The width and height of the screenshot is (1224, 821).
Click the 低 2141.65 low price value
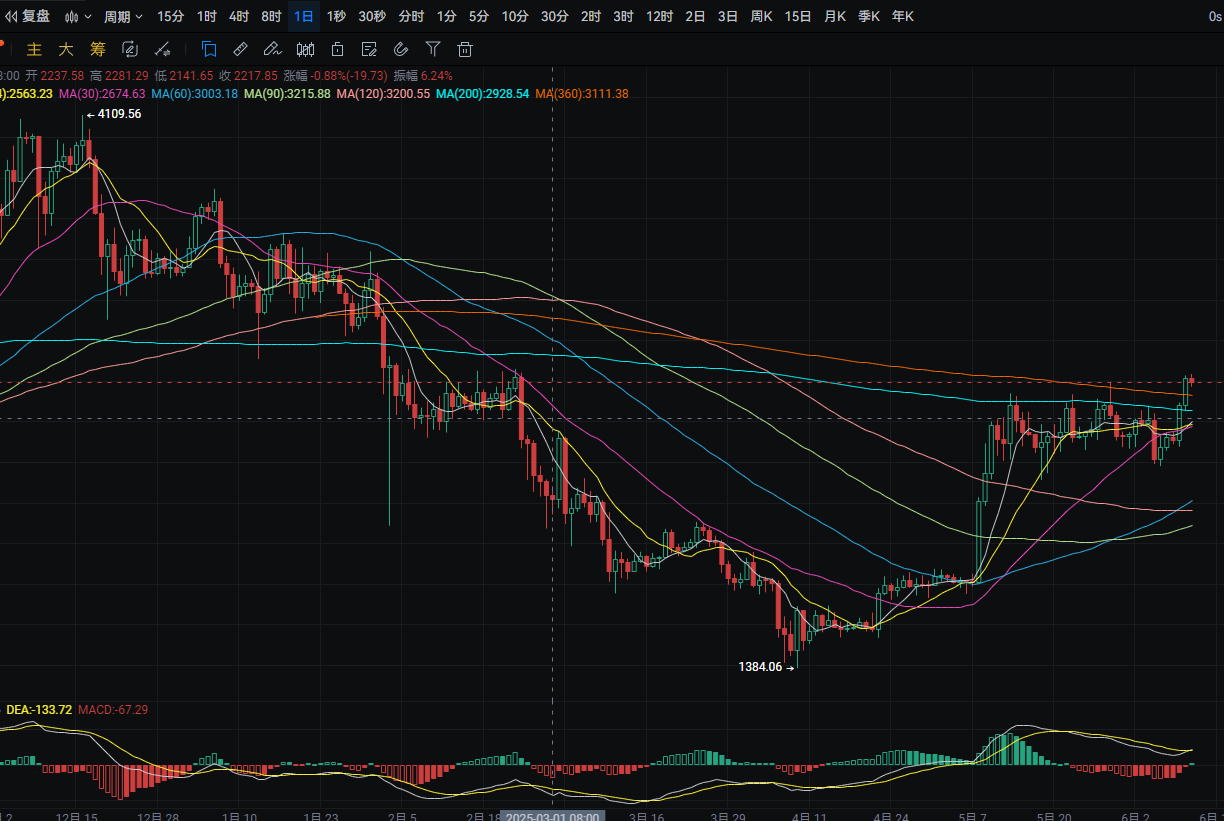coord(184,75)
